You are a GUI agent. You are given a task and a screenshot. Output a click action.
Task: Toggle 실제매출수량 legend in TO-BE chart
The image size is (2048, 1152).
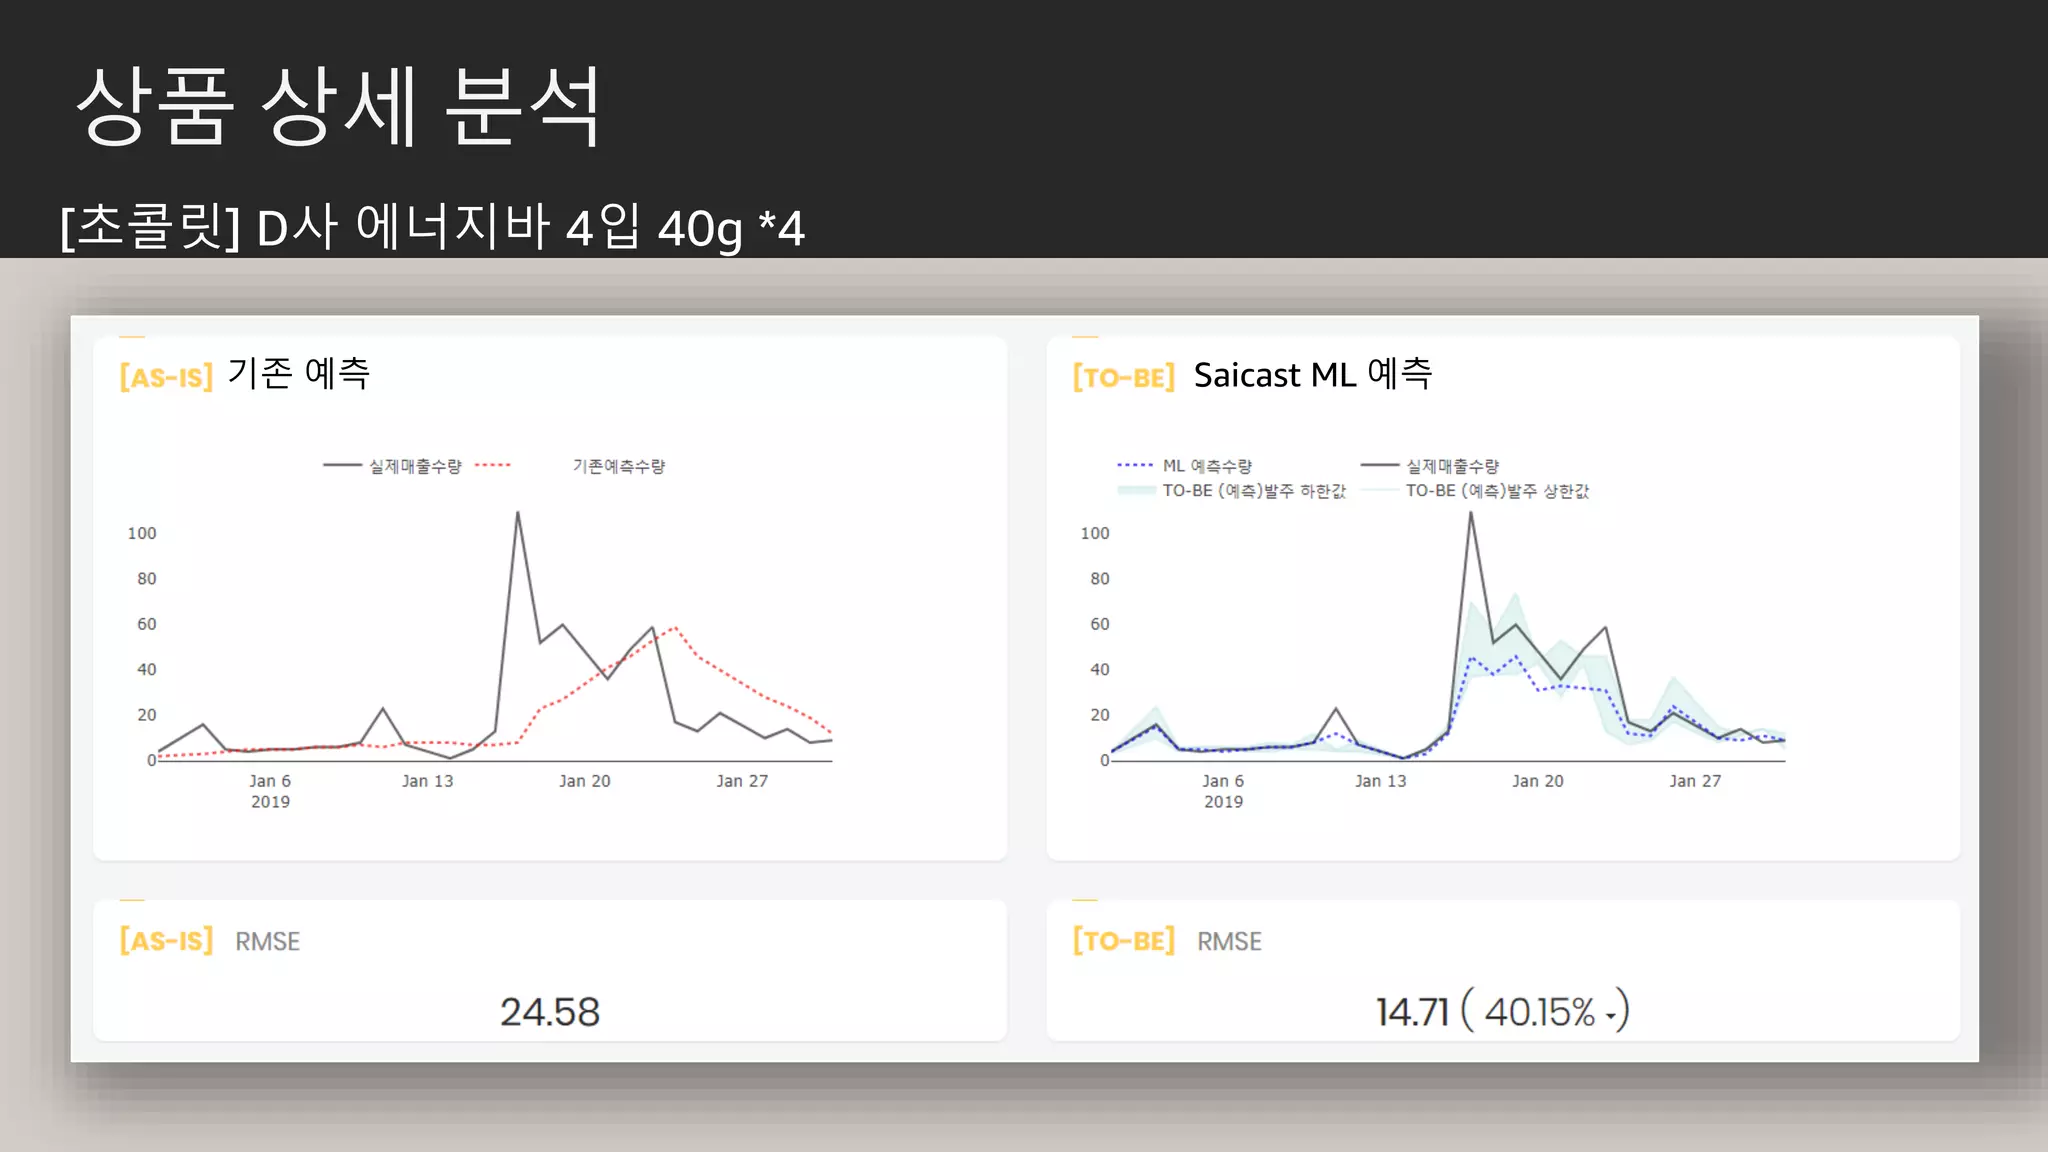[1430, 466]
